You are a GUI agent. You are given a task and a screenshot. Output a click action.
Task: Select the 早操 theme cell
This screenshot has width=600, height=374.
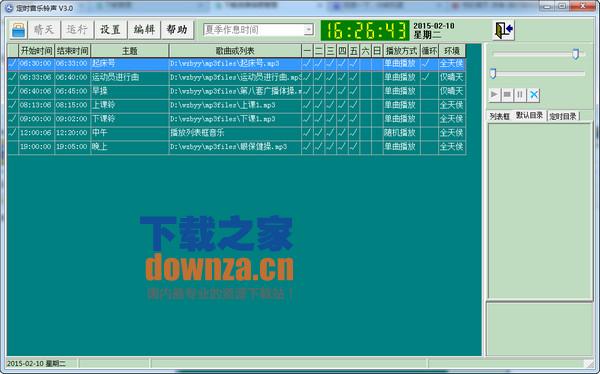129,91
